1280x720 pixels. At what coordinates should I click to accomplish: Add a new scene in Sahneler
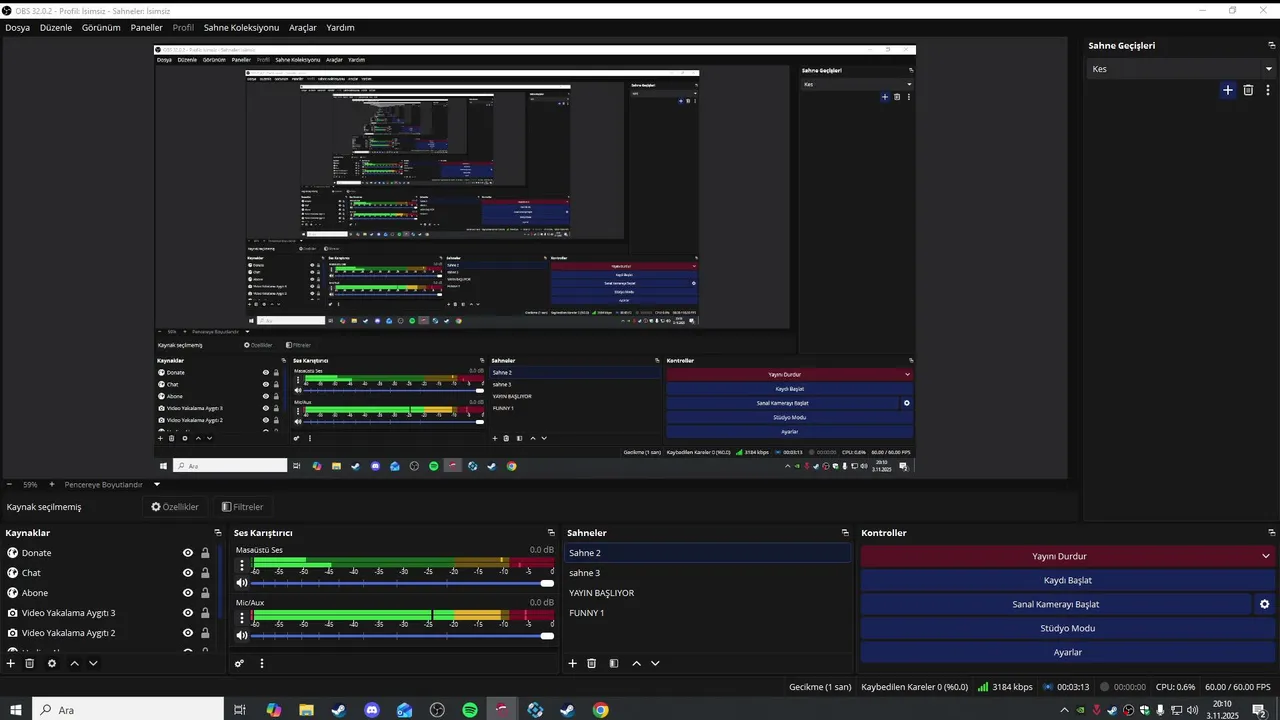coord(573,663)
